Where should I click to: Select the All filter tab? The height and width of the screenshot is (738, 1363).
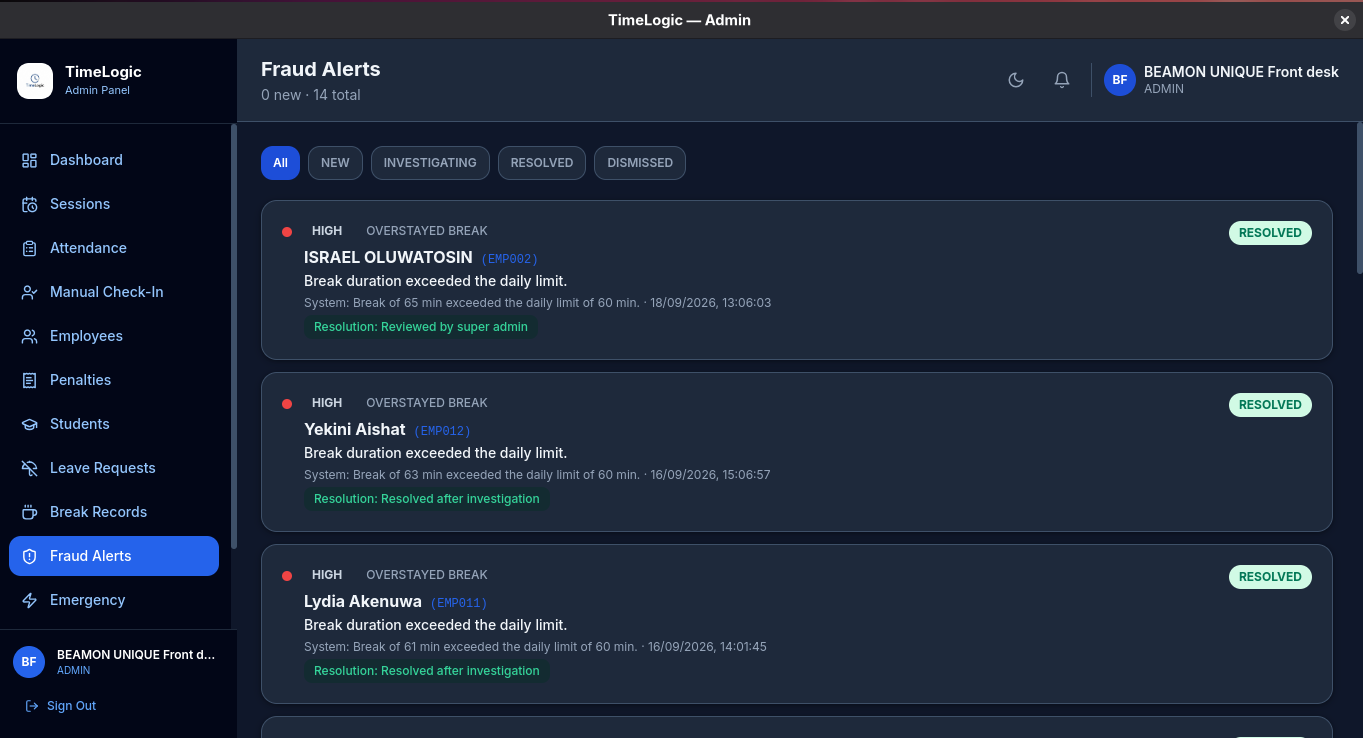pos(280,163)
